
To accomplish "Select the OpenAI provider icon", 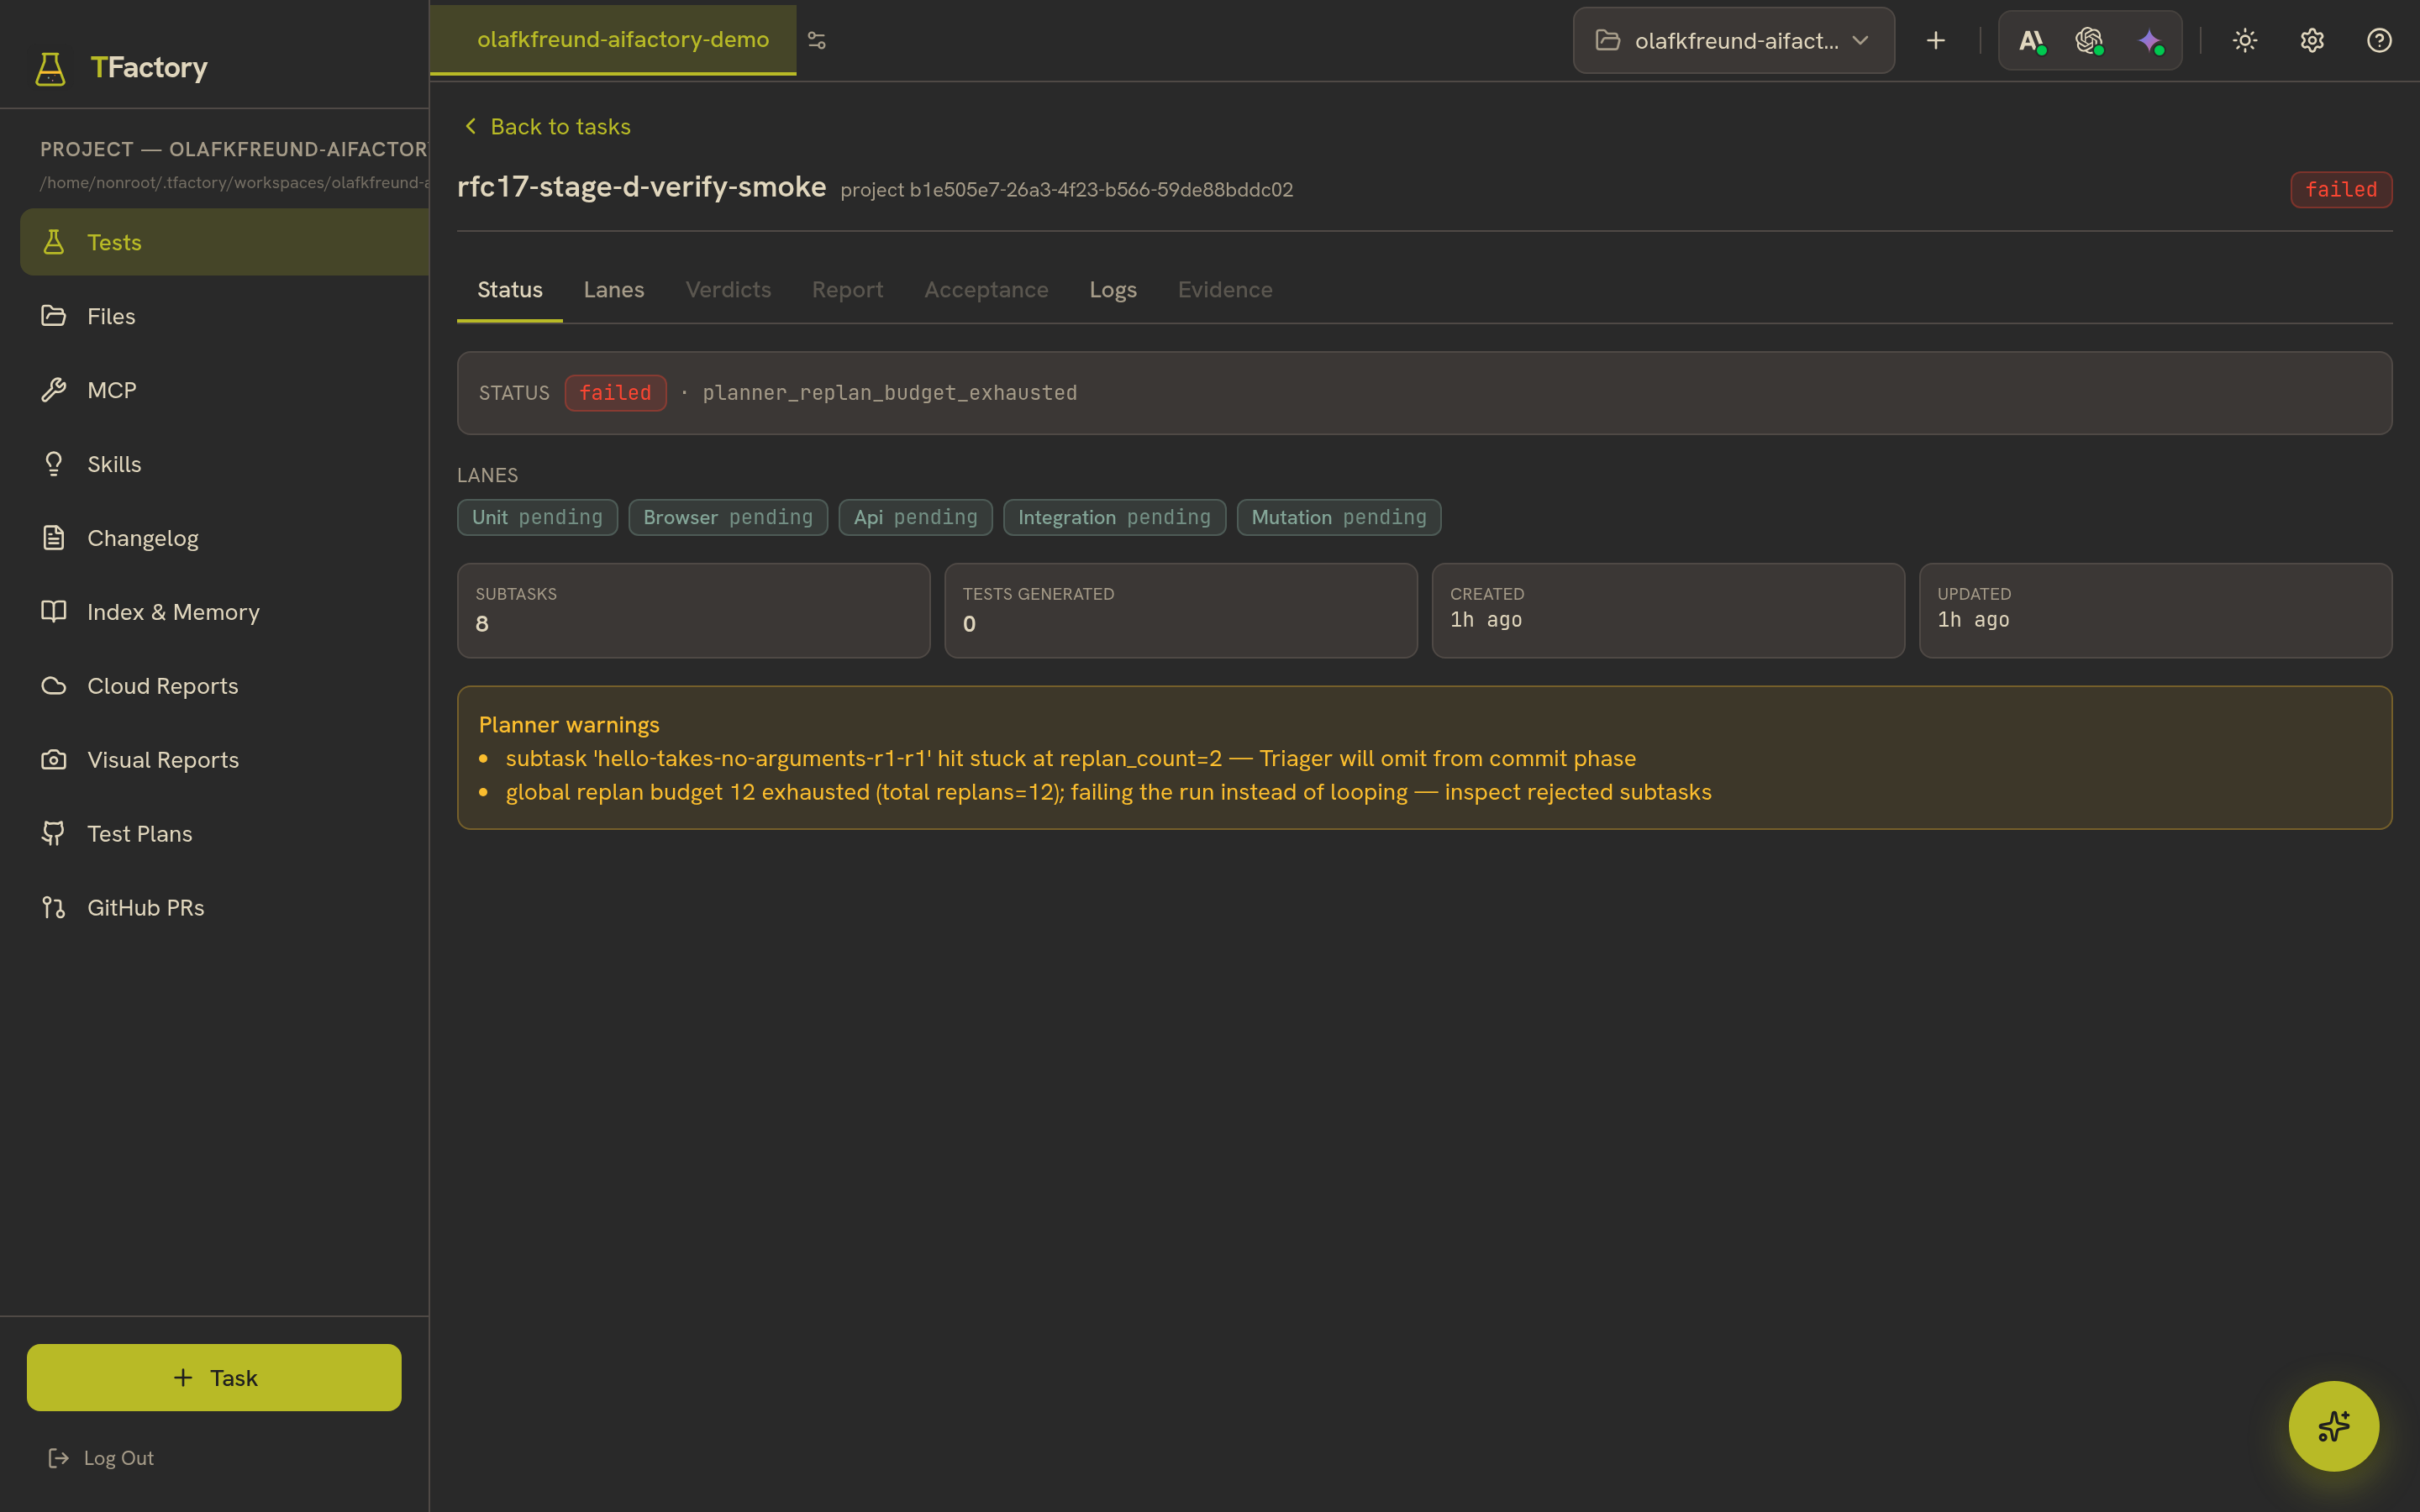I will (2089, 40).
